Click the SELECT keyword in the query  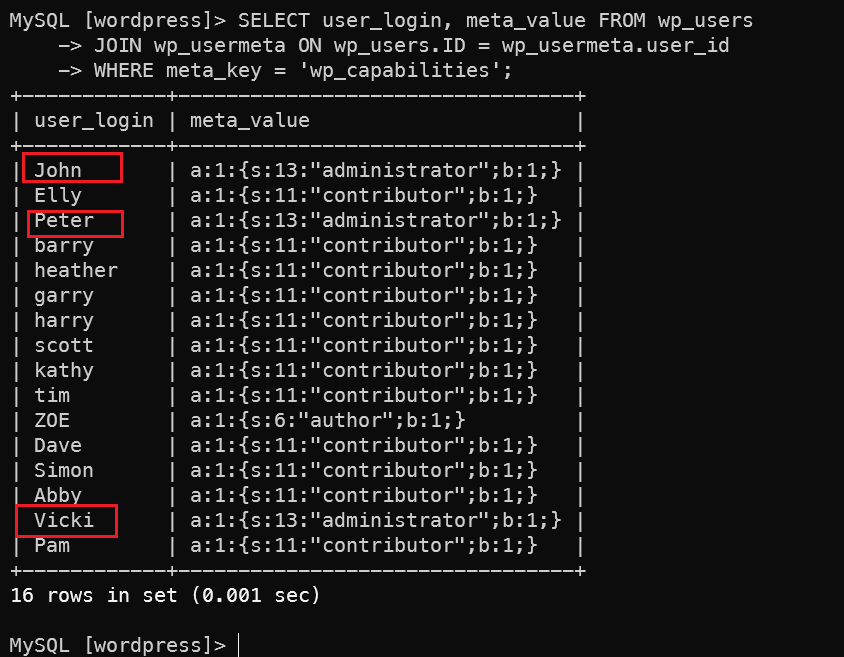point(273,21)
